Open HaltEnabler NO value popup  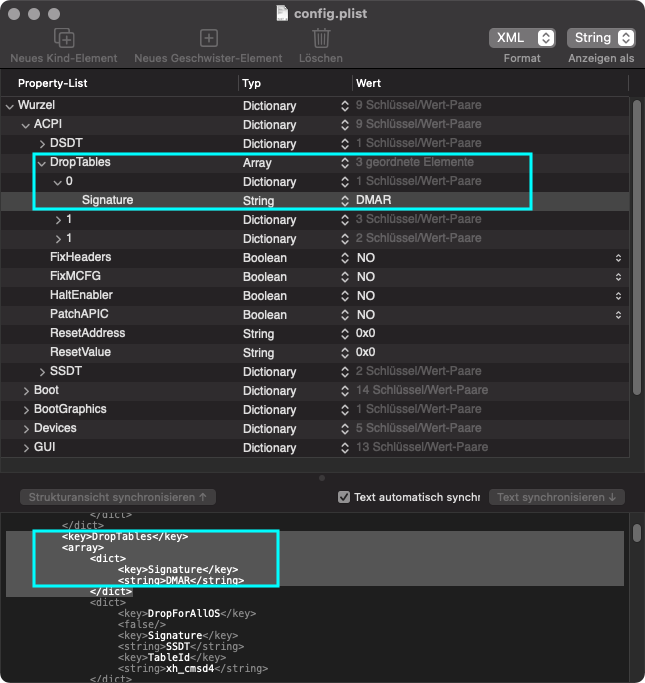point(618,296)
